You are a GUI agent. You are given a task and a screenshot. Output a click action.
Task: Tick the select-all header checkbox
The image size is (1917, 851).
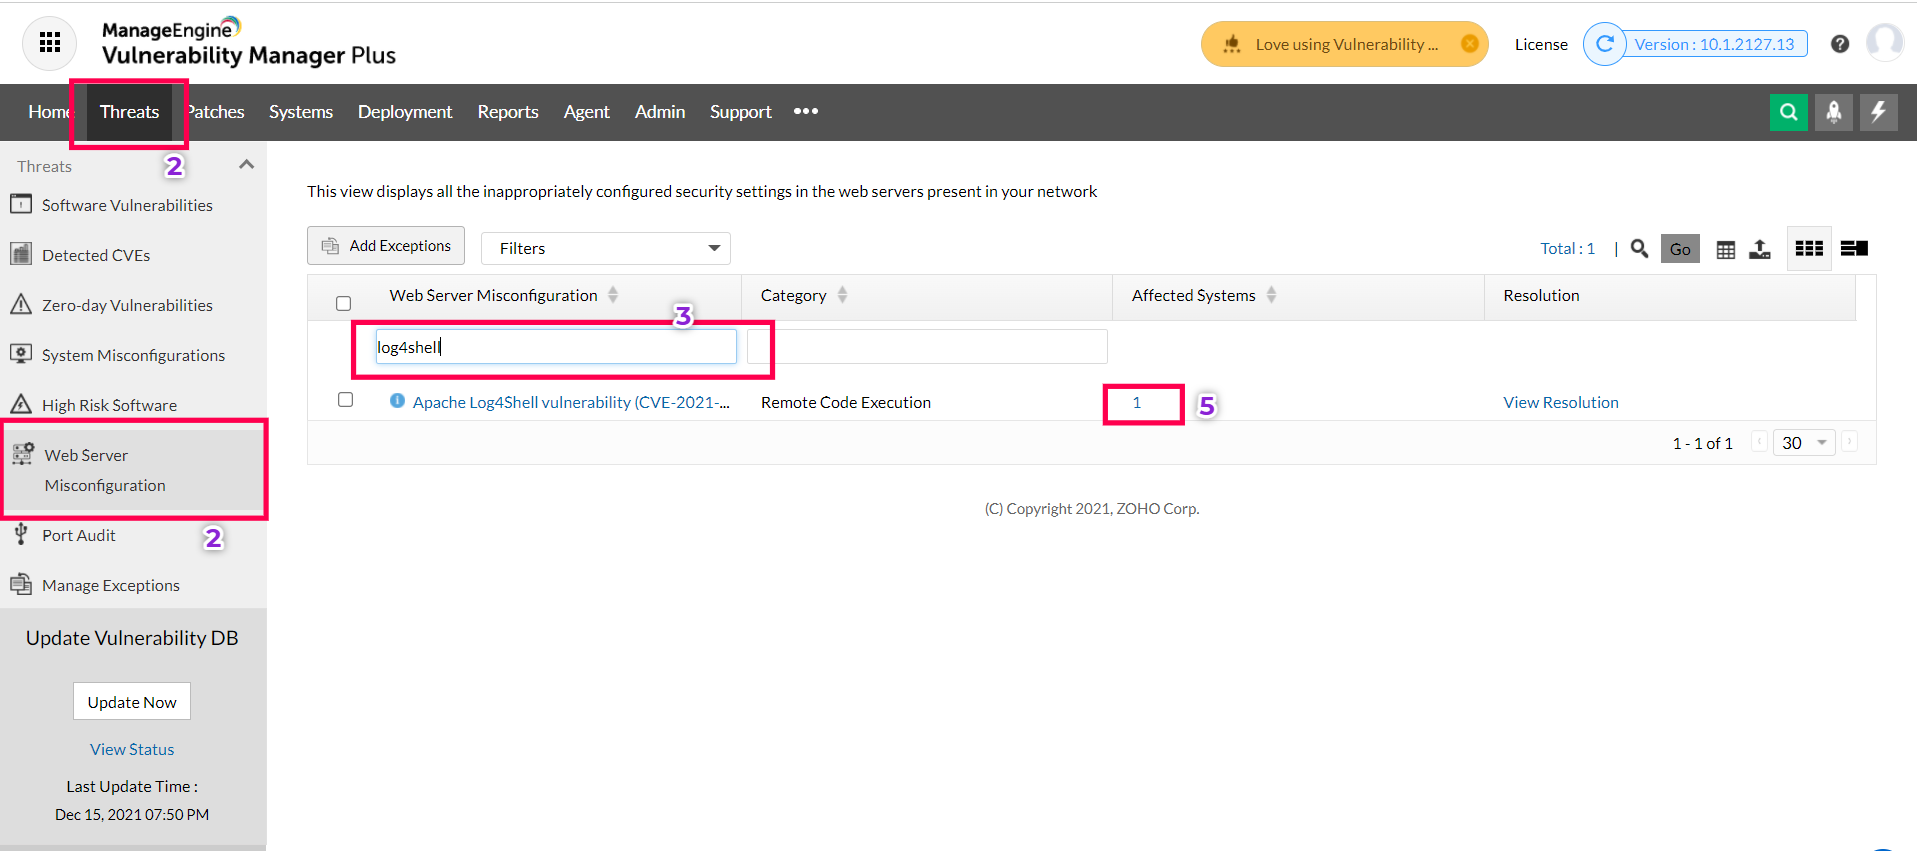(344, 303)
